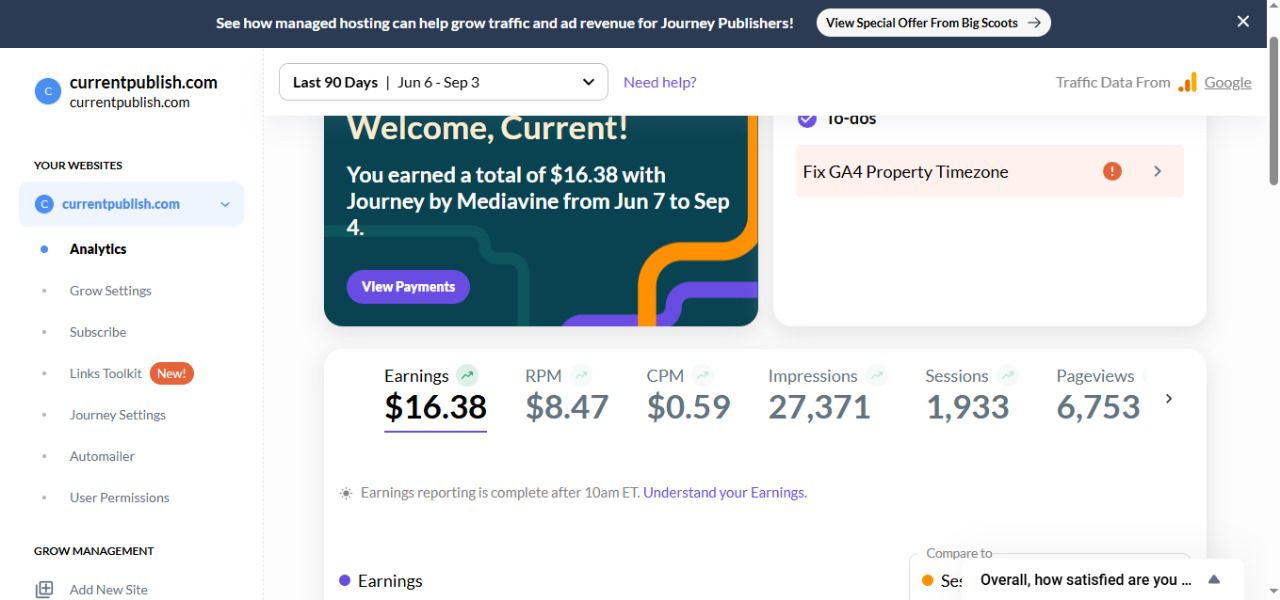
Task: Select the Pageviews metric tab
Action: (x=1097, y=394)
